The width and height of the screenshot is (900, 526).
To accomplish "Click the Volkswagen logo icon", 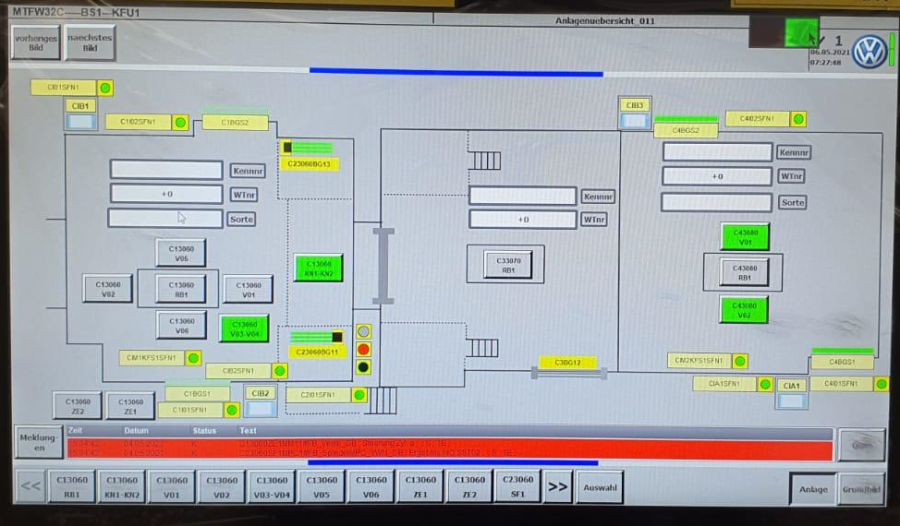I will 869,51.
